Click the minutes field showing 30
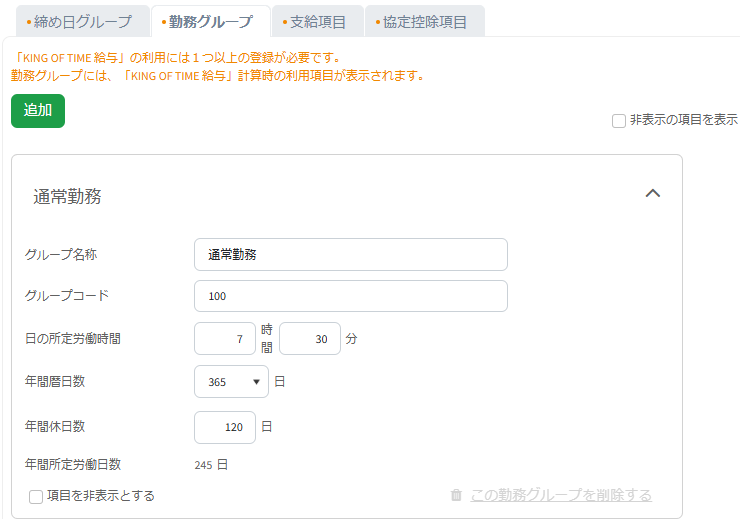The height and width of the screenshot is (519, 740). click(310, 338)
